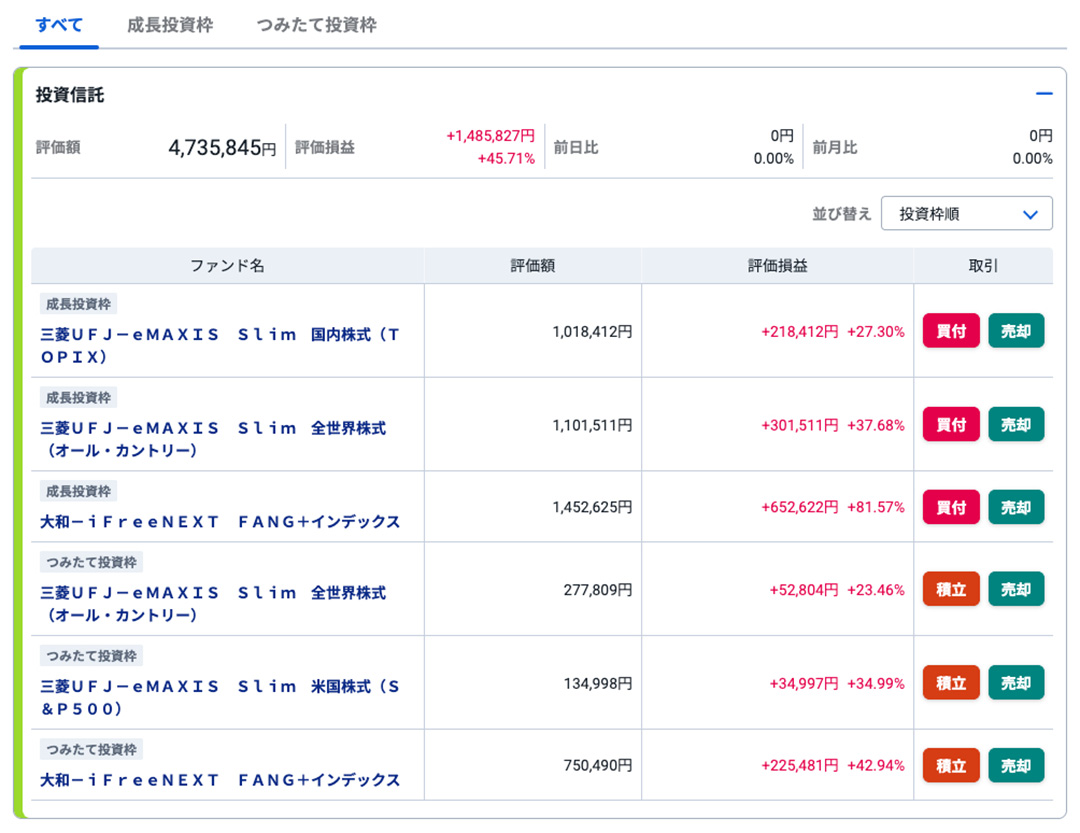Image resolution: width=1080 pixels, height=833 pixels.
Task: Open the 成長投資枠 tab
Action: (170, 25)
